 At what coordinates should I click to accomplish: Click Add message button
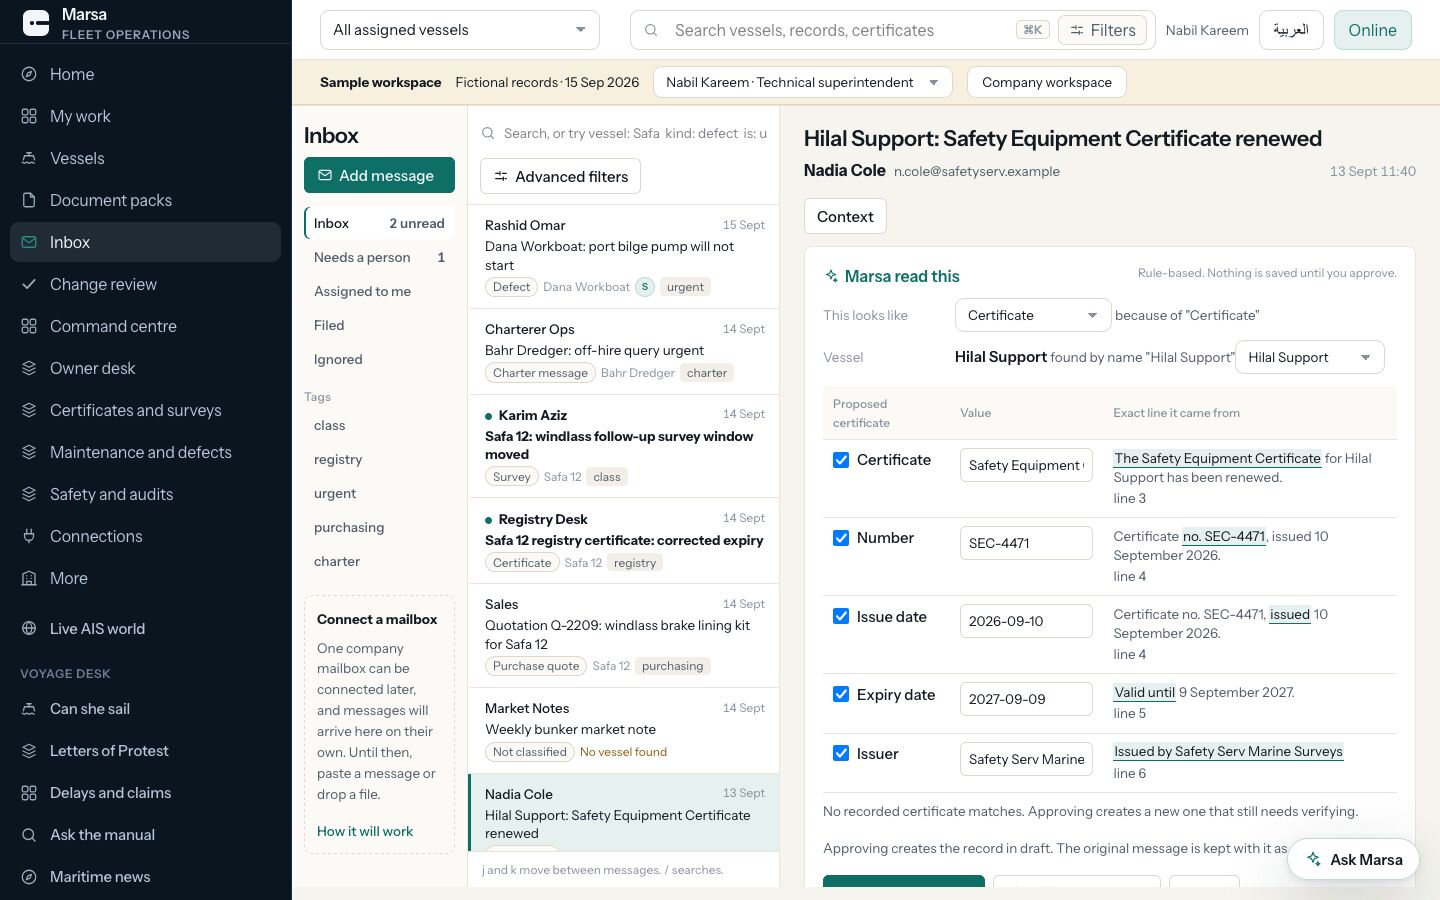[x=379, y=175]
